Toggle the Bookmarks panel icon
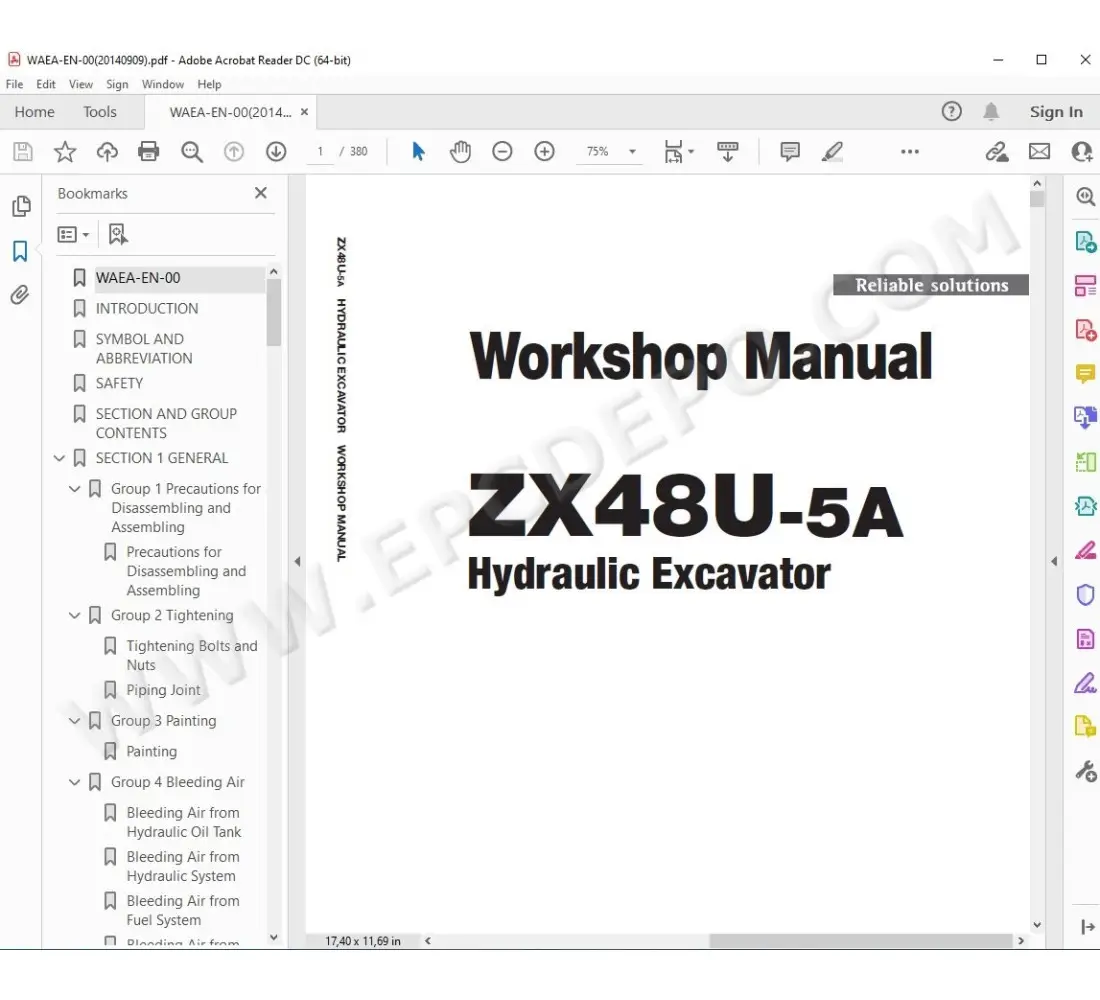The image size is (1100, 1000). coord(20,251)
